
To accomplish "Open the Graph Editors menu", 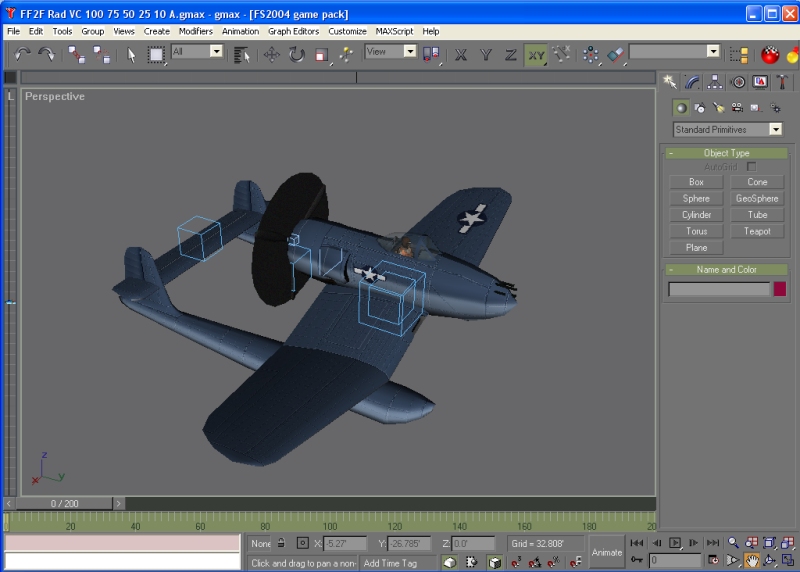I will point(293,31).
